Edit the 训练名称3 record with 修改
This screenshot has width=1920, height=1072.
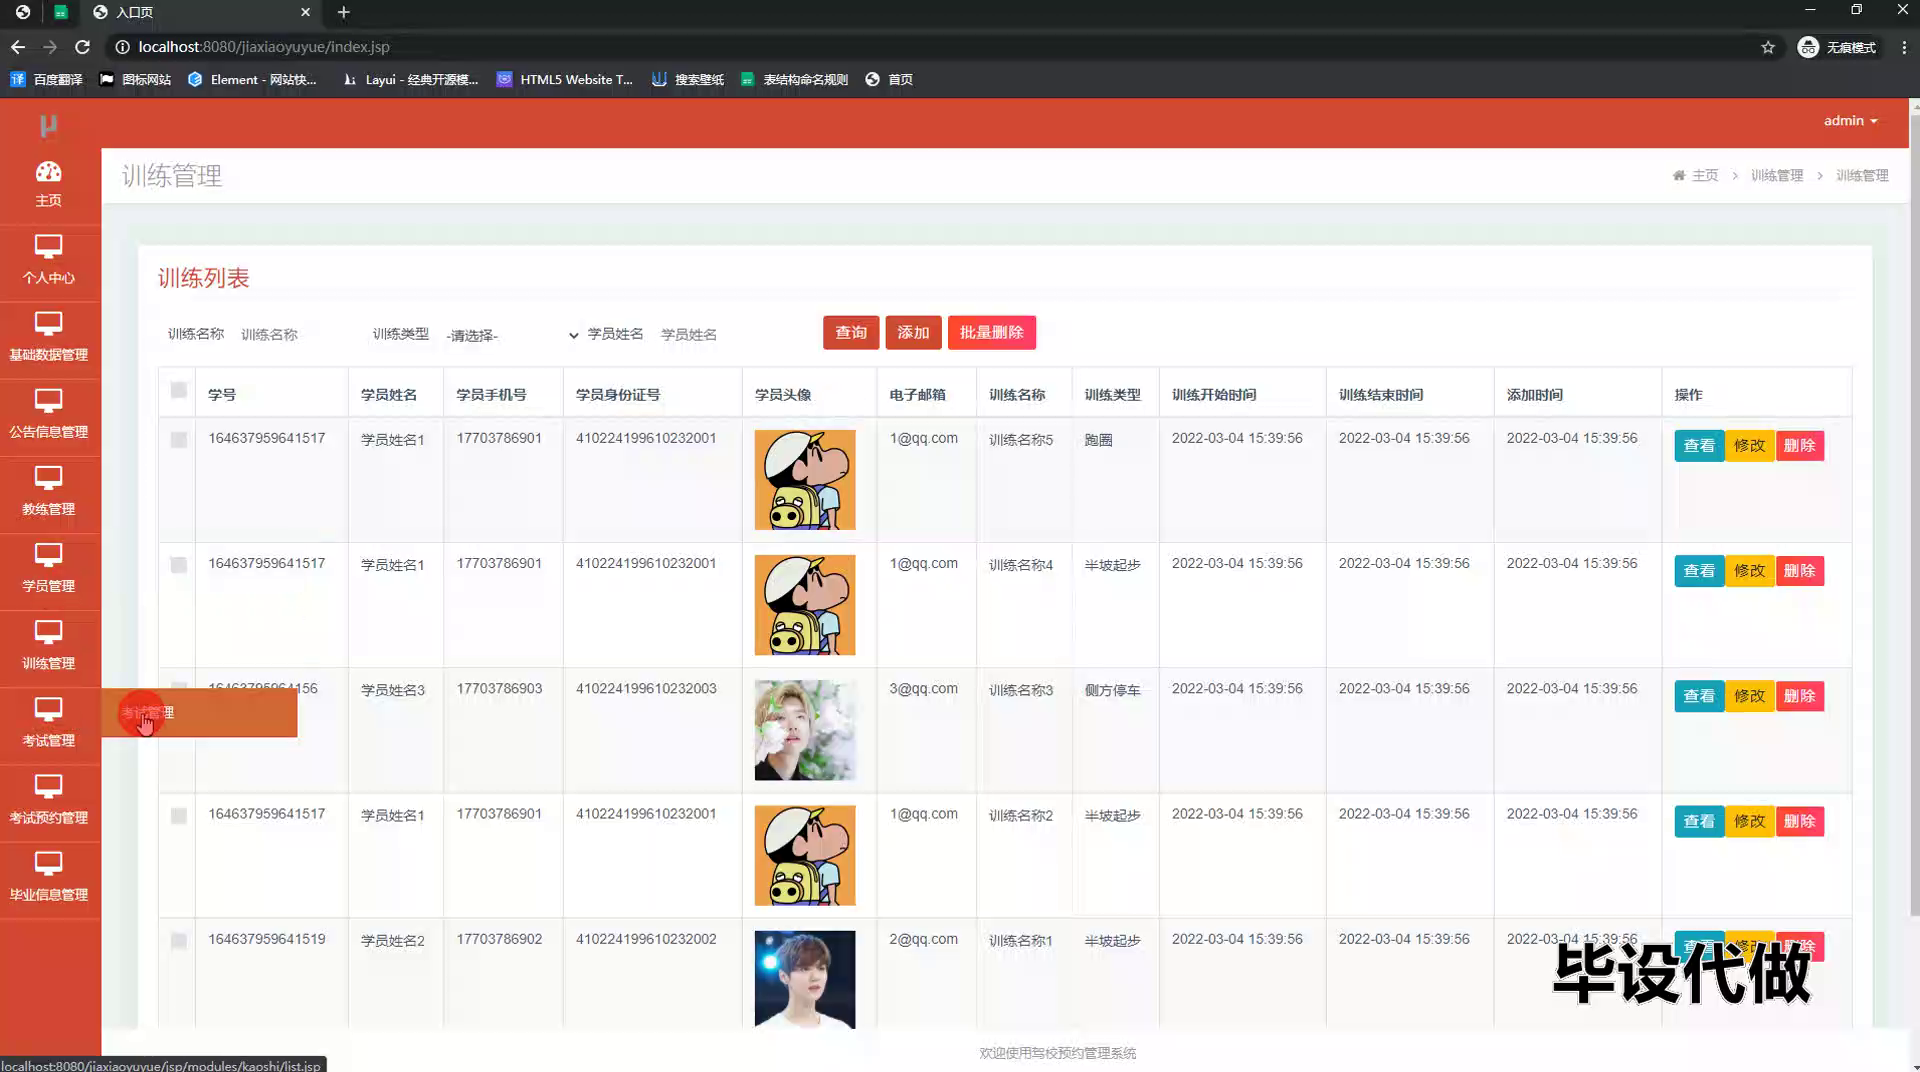[1750, 695]
